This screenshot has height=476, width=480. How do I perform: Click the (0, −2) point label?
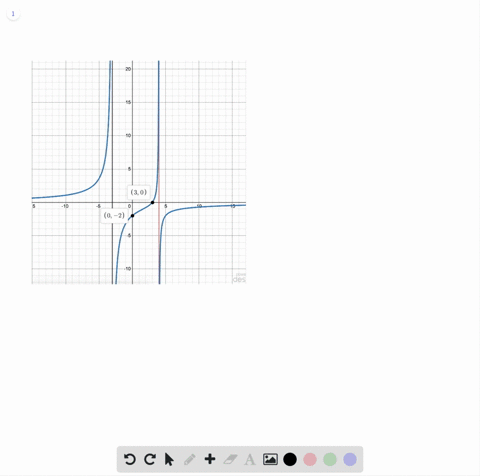coord(114,215)
